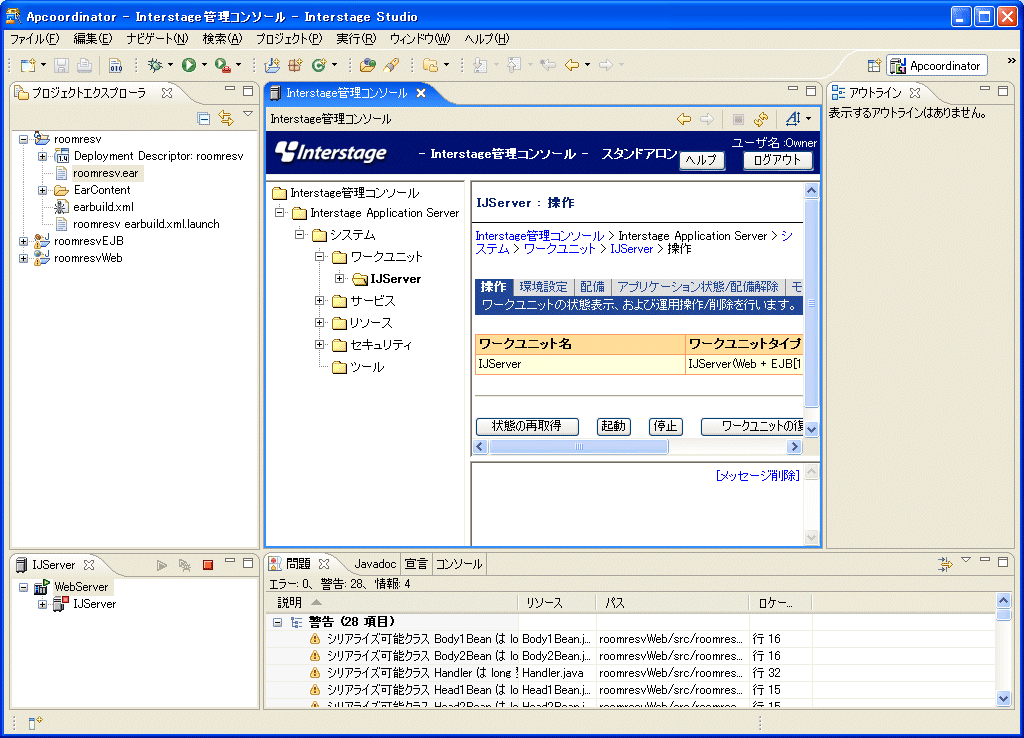The image size is (1024, 738).
Task: Click the filter icon in the Problems view toolbar
Action: point(944,564)
